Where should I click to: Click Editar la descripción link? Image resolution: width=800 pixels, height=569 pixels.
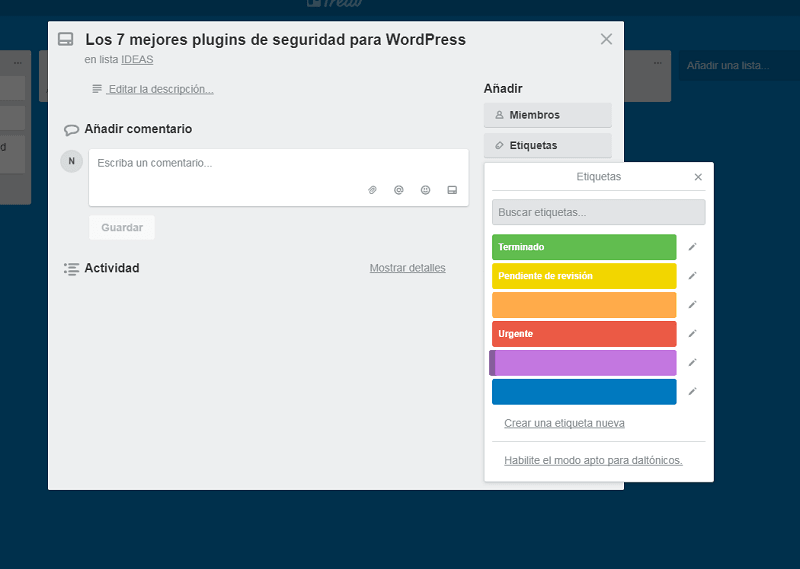[160, 89]
